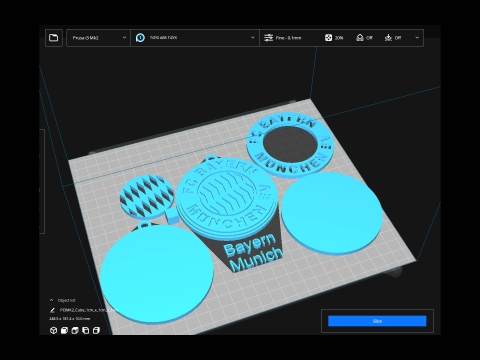Collapse the Object list chevron
This screenshot has height=360, width=480.
click(51, 300)
